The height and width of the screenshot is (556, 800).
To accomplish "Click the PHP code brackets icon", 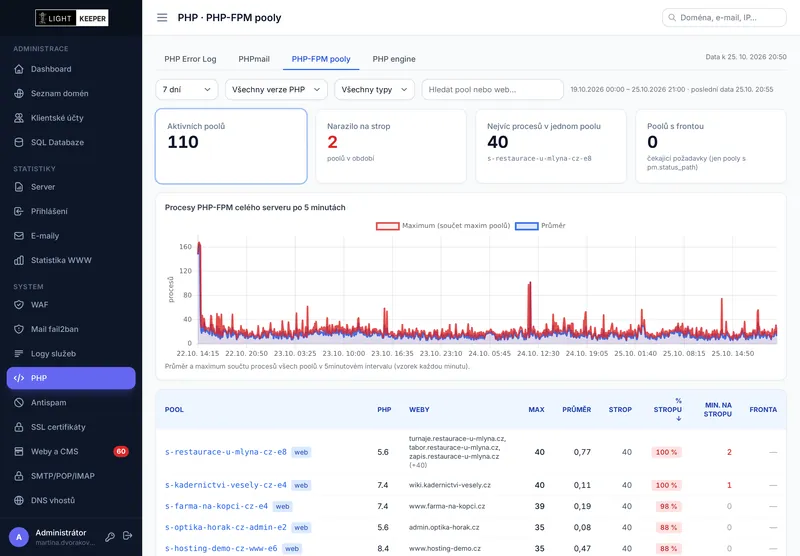I will pos(19,378).
